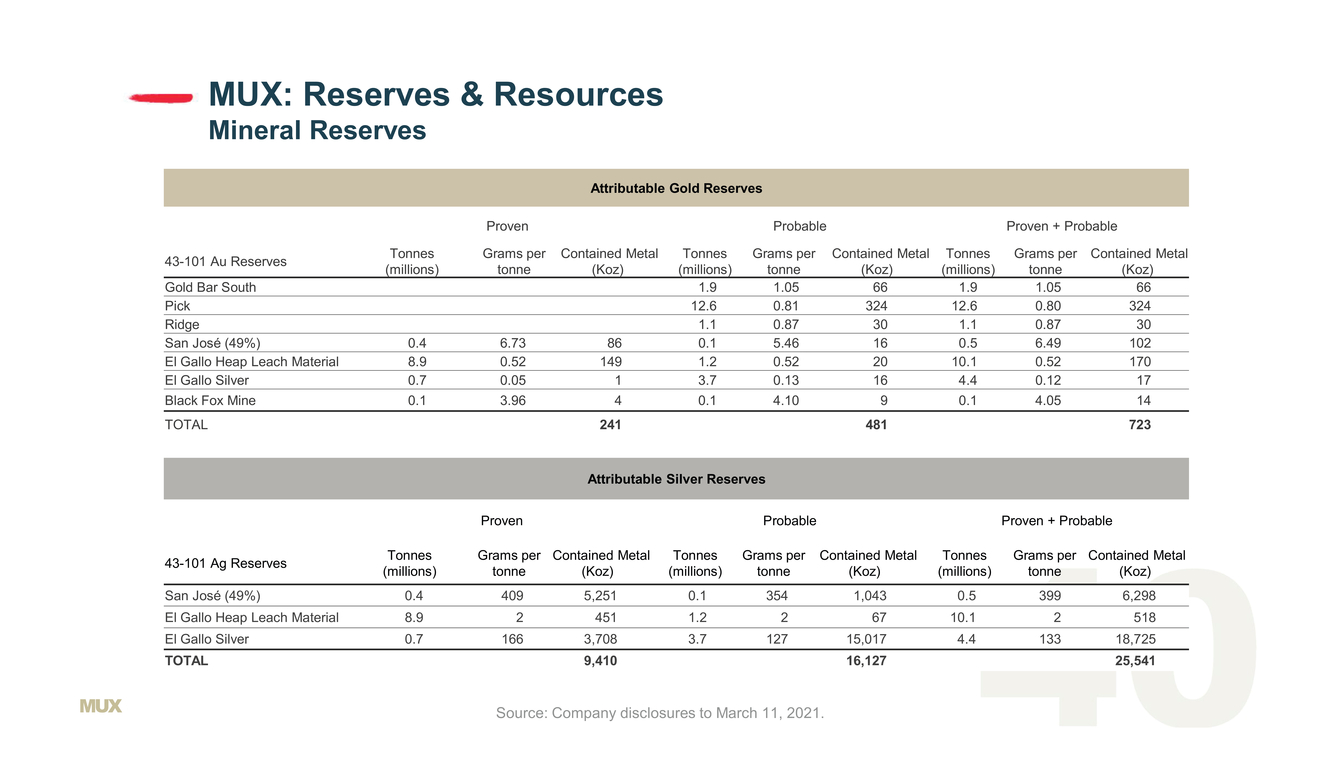1320x780 pixels.
Task: Click the 'Black Fox Mine' row name
Action: coord(210,401)
